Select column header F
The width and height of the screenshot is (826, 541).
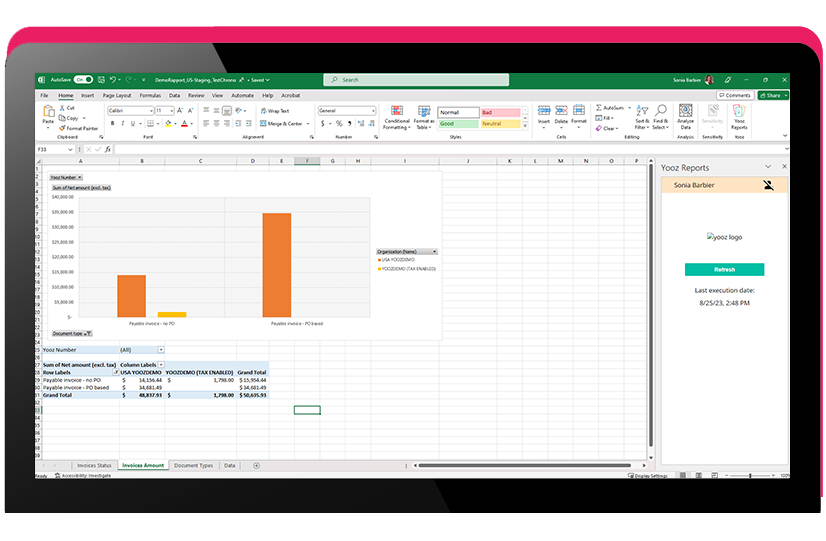click(x=307, y=161)
